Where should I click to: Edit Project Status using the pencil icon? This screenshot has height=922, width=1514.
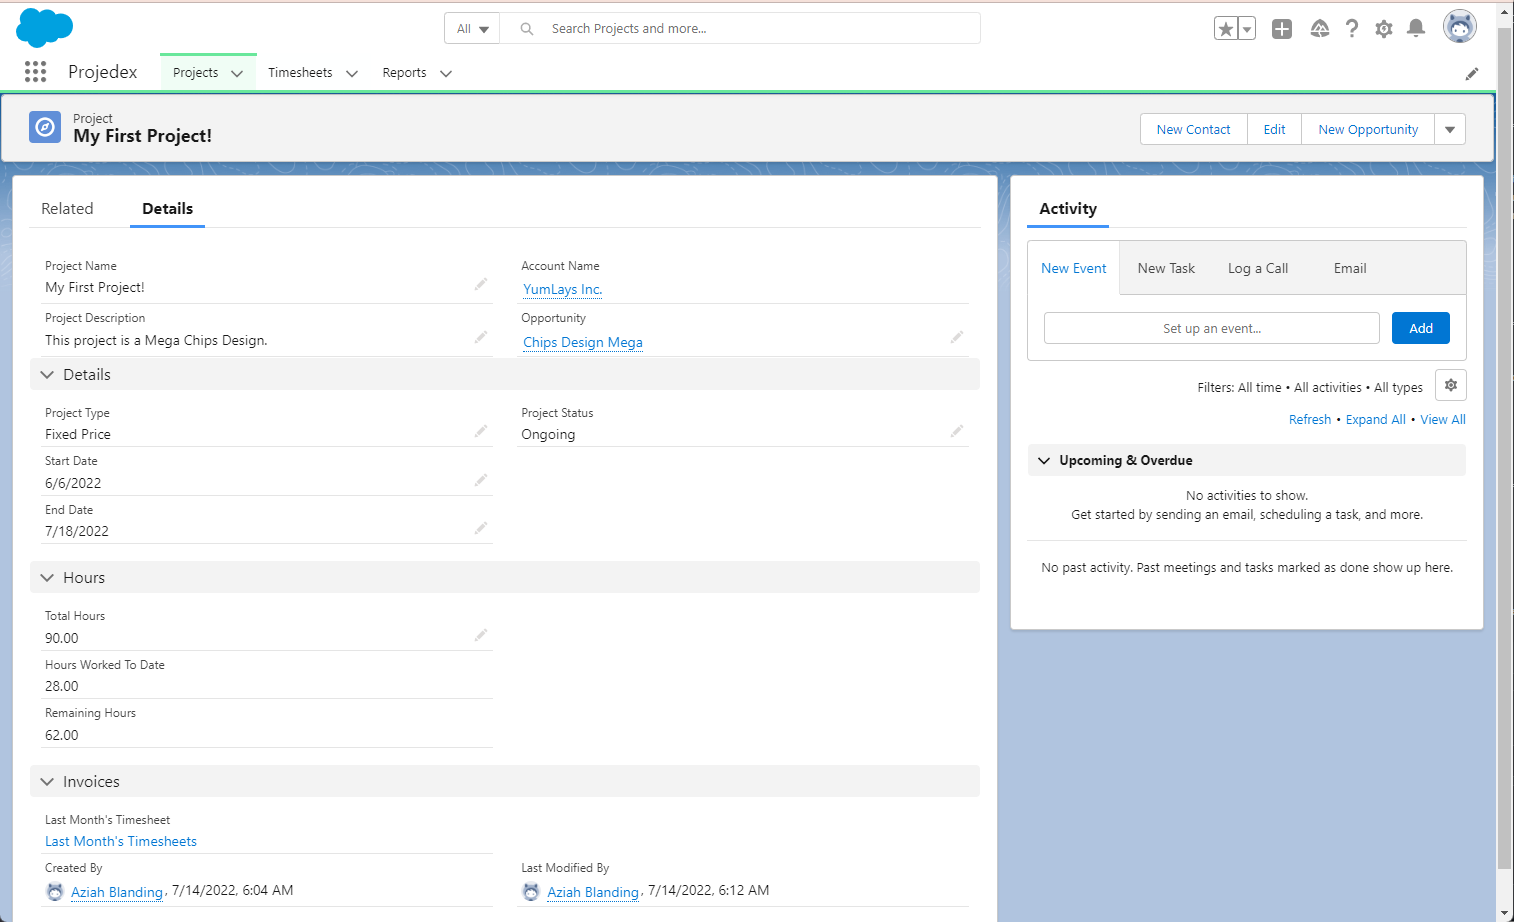click(957, 431)
